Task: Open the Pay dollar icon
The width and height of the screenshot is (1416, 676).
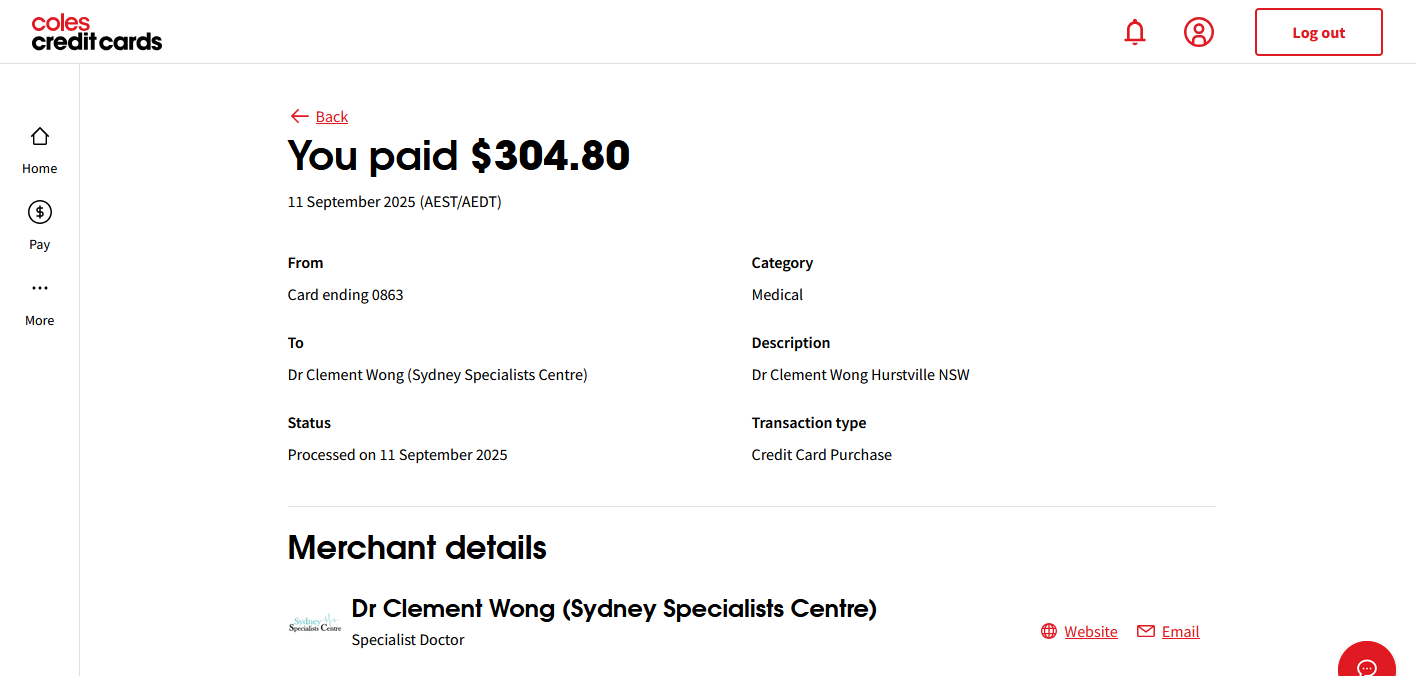Action: pyautogui.click(x=40, y=213)
